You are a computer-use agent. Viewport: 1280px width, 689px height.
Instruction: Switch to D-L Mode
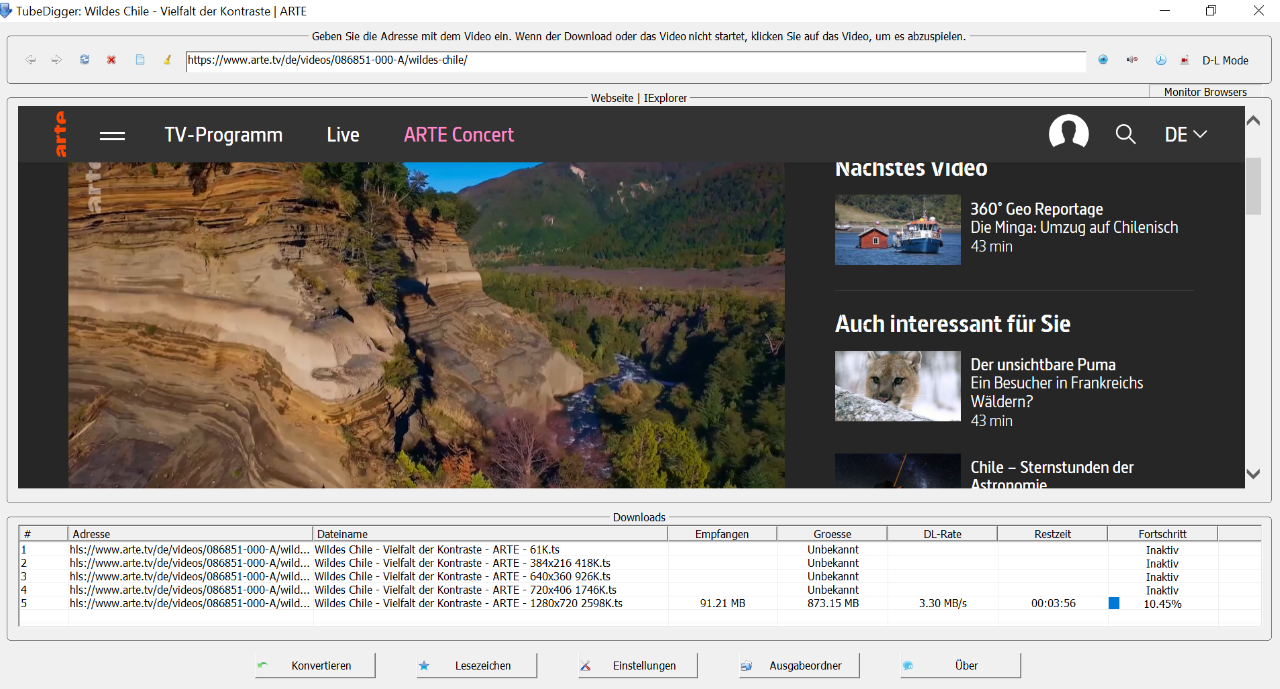click(1225, 60)
